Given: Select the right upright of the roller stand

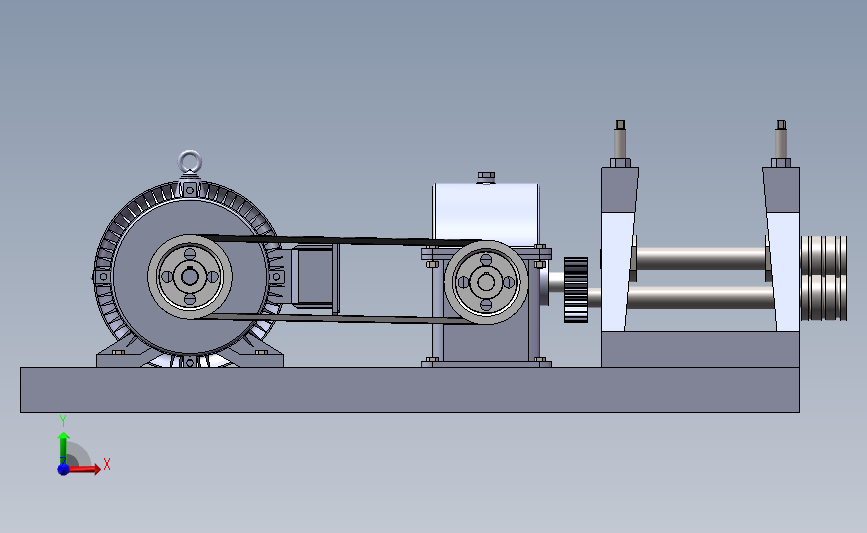Looking at the screenshot, I should [782, 249].
